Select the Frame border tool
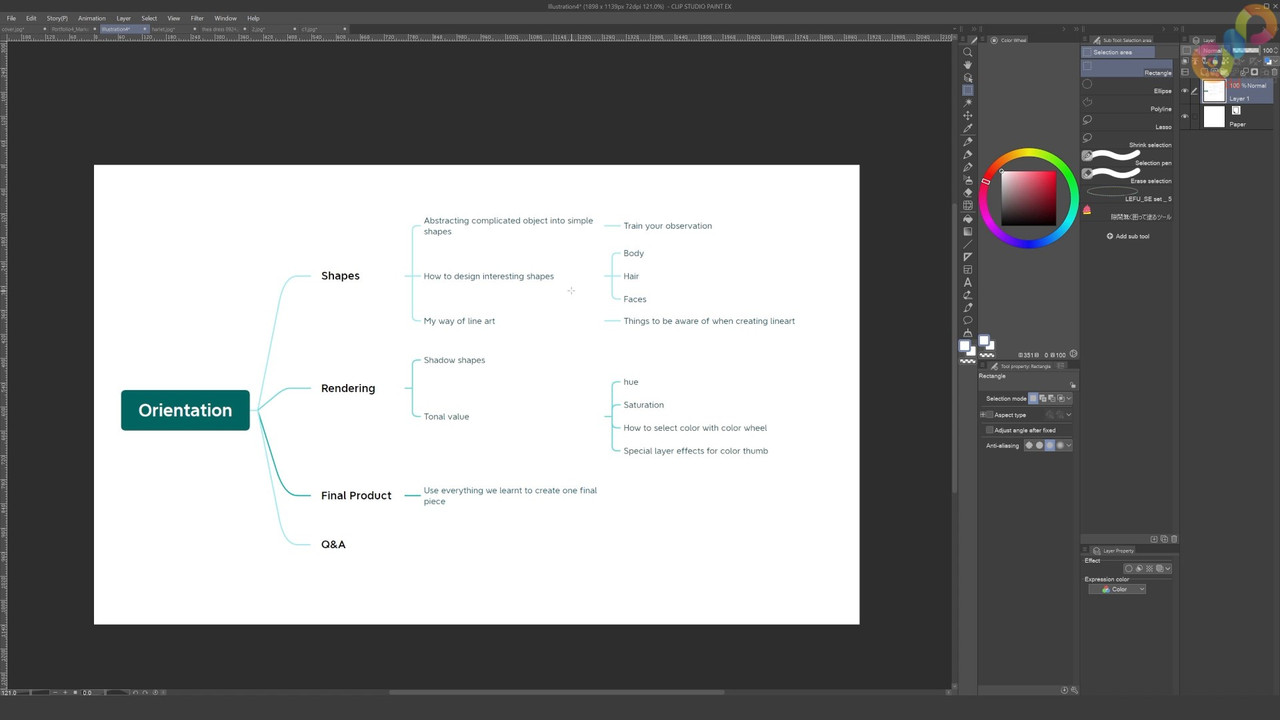Viewport: 1280px width, 720px height. (968, 270)
